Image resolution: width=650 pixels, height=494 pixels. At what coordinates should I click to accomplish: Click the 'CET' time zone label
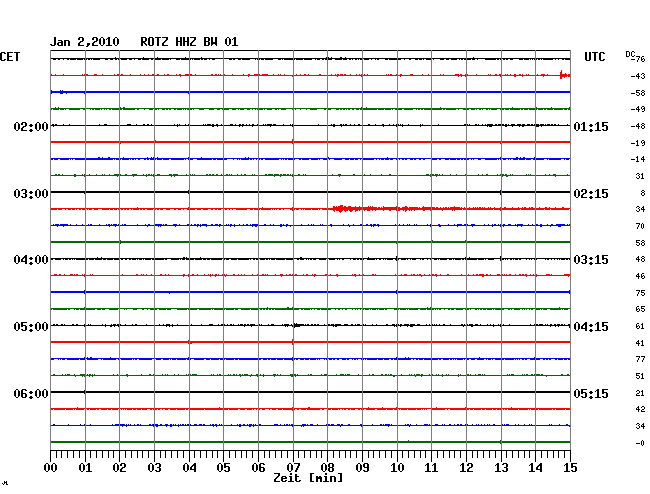pyautogui.click(x=10, y=57)
